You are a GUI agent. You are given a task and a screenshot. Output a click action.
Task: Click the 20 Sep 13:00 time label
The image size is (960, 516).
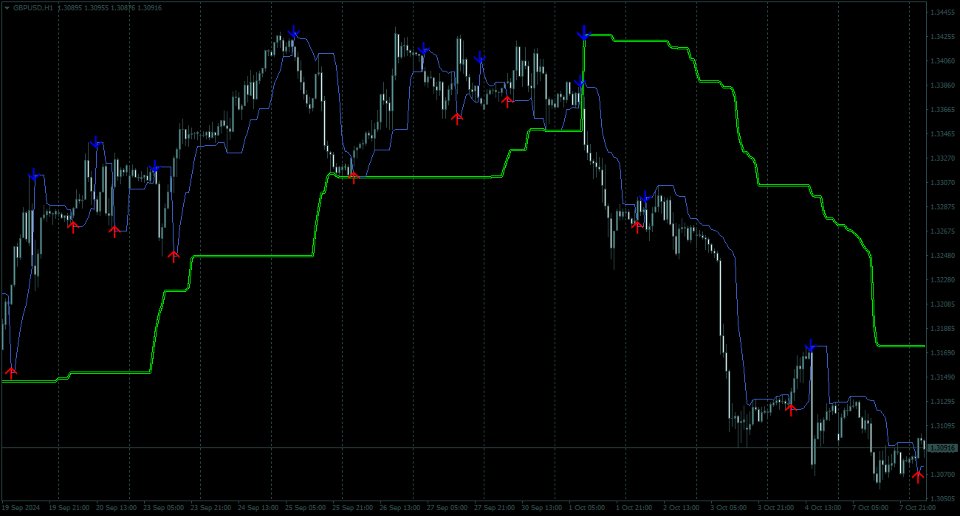116,507
